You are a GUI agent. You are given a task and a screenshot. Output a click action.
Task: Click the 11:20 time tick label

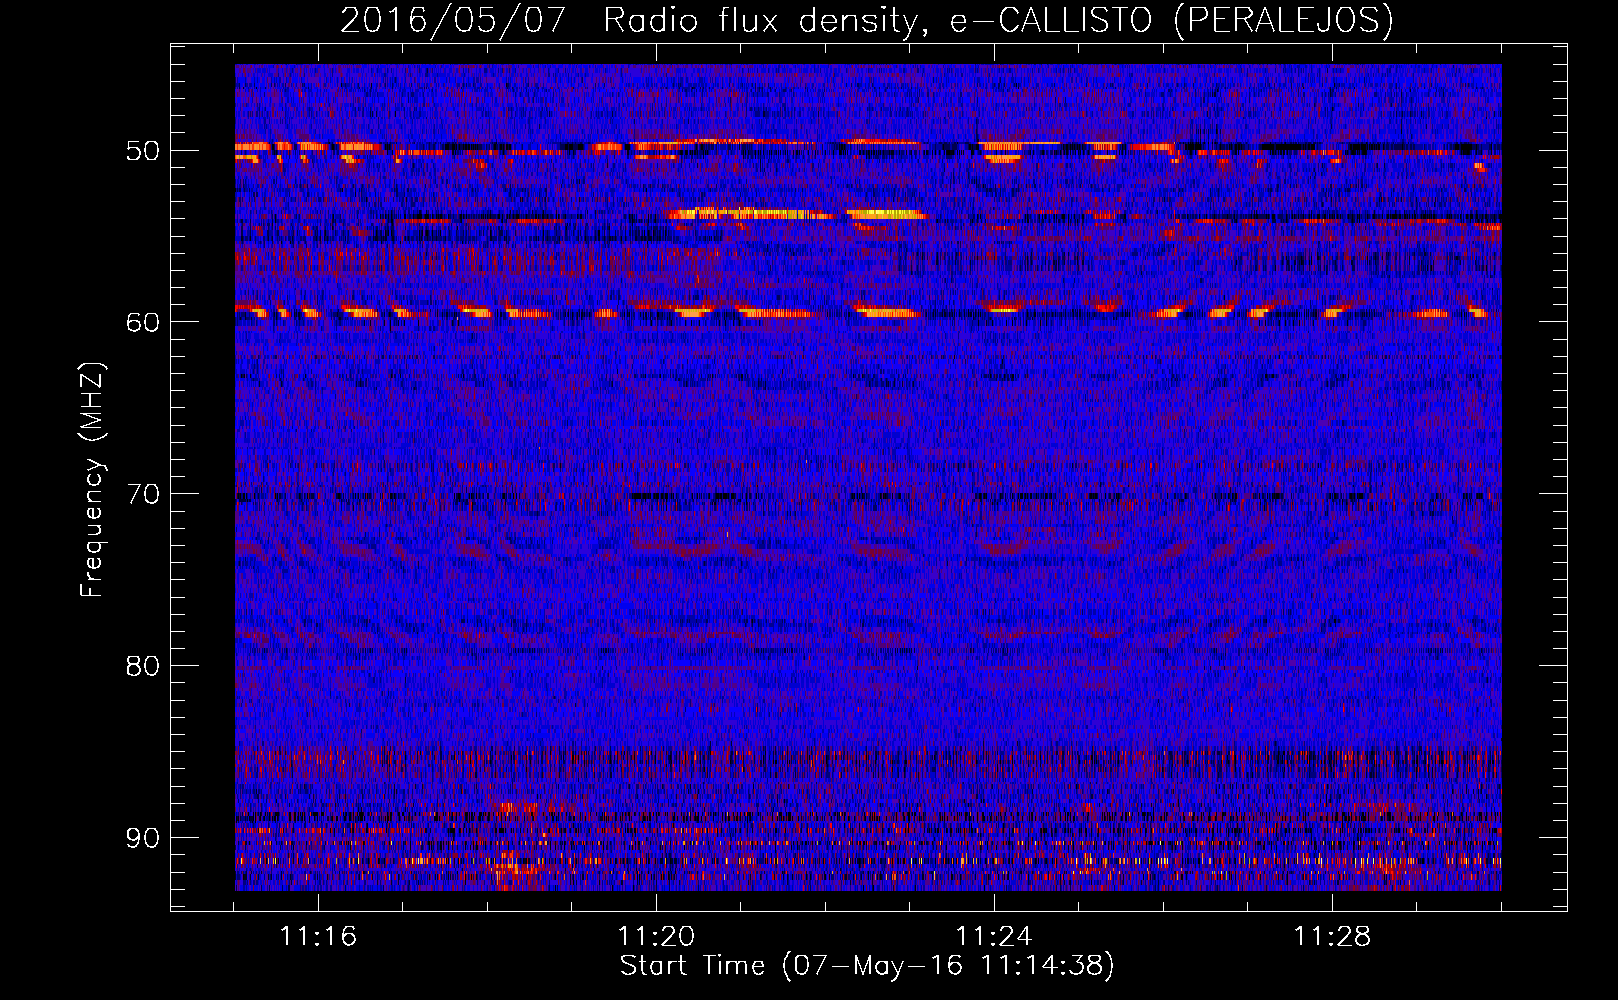point(656,937)
